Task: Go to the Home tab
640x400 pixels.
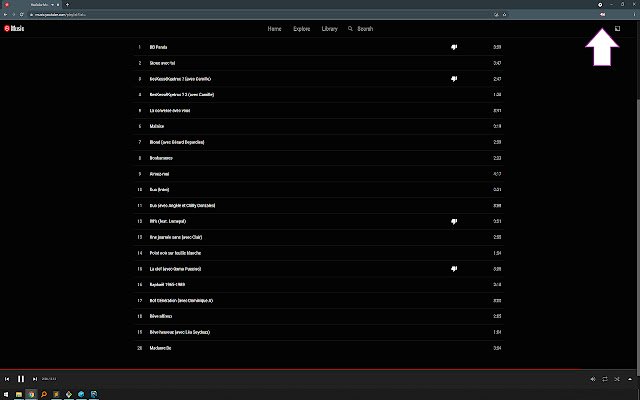Action: click(x=274, y=29)
